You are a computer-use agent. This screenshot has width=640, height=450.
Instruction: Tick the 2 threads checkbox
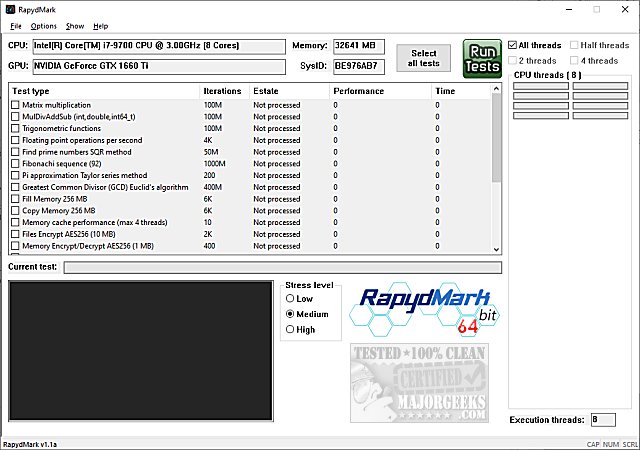click(513, 60)
